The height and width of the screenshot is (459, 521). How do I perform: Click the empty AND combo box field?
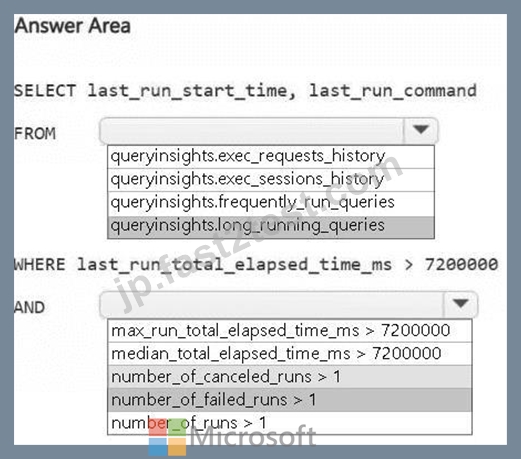[x=272, y=304]
